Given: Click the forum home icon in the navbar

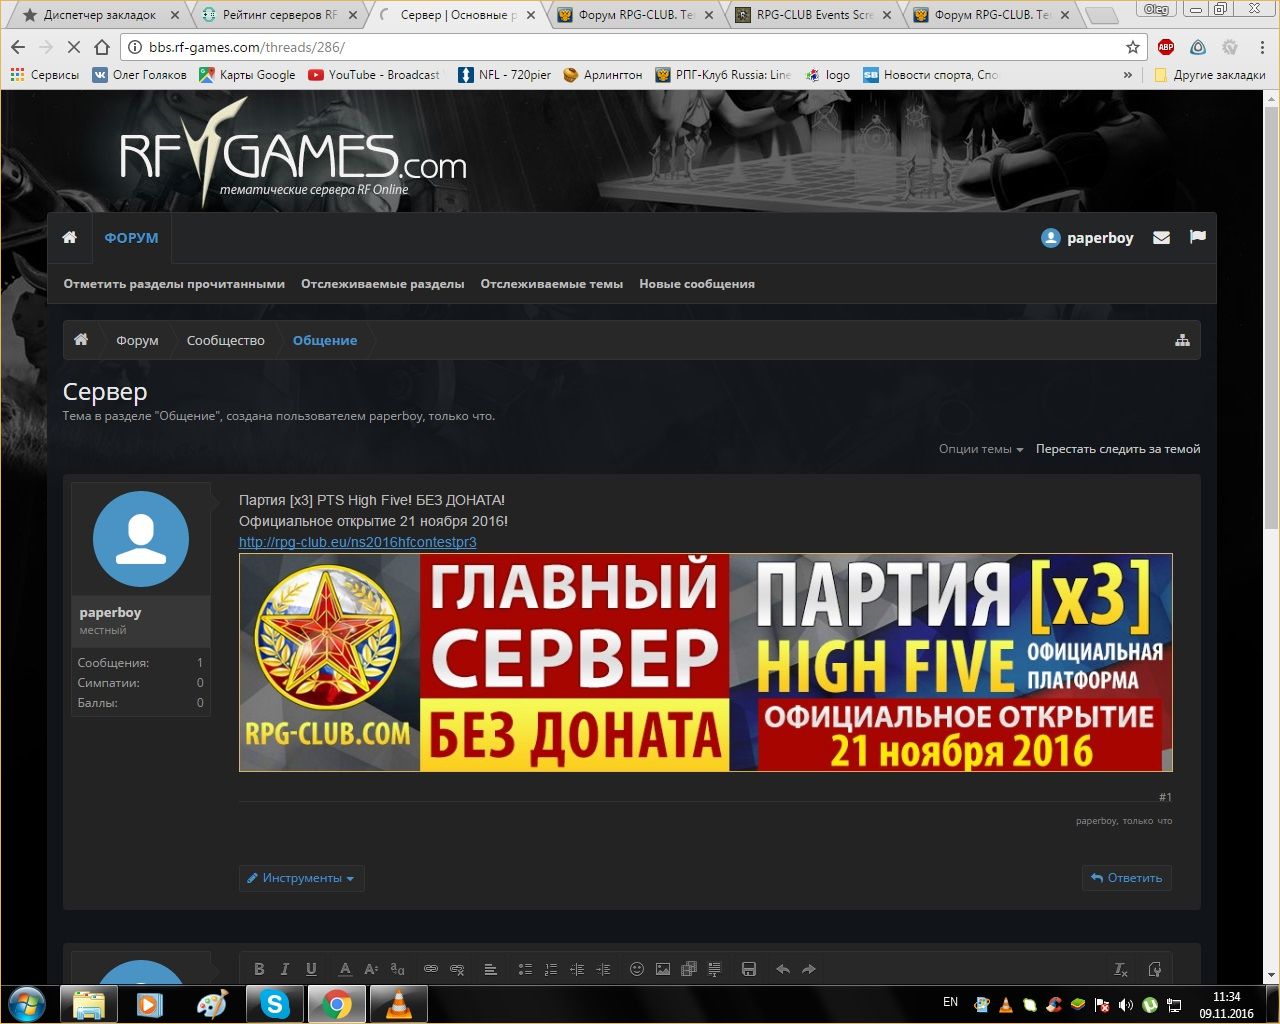Looking at the screenshot, I should pos(69,237).
